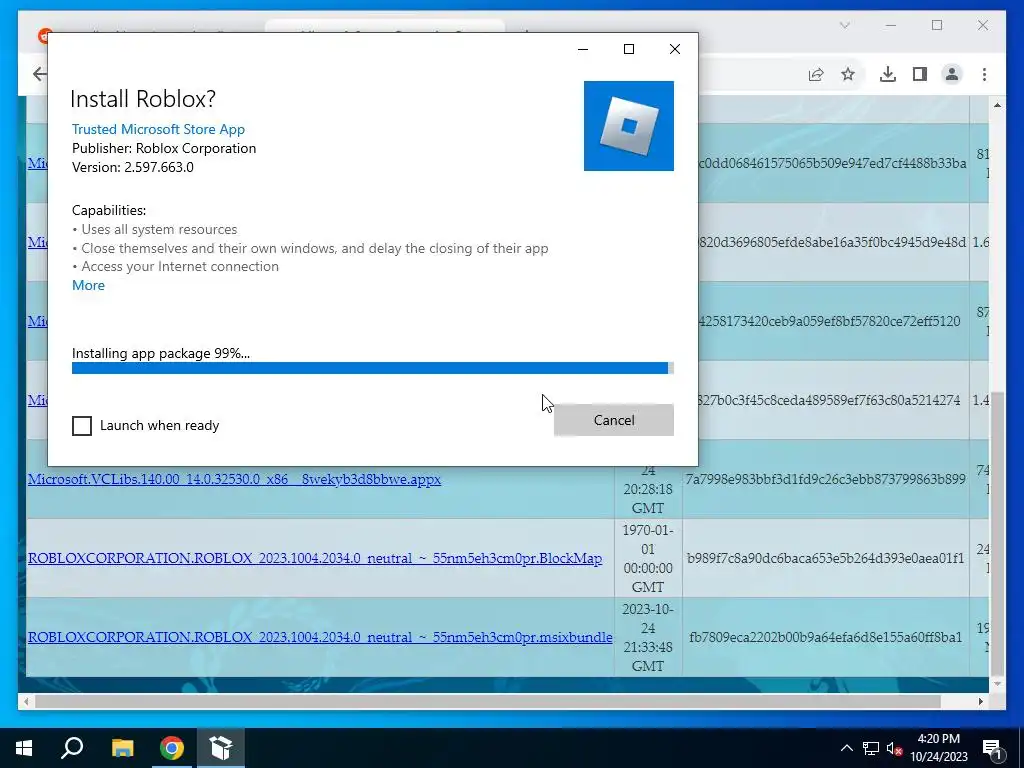
Task: Open network status tray icon
Action: [871, 748]
